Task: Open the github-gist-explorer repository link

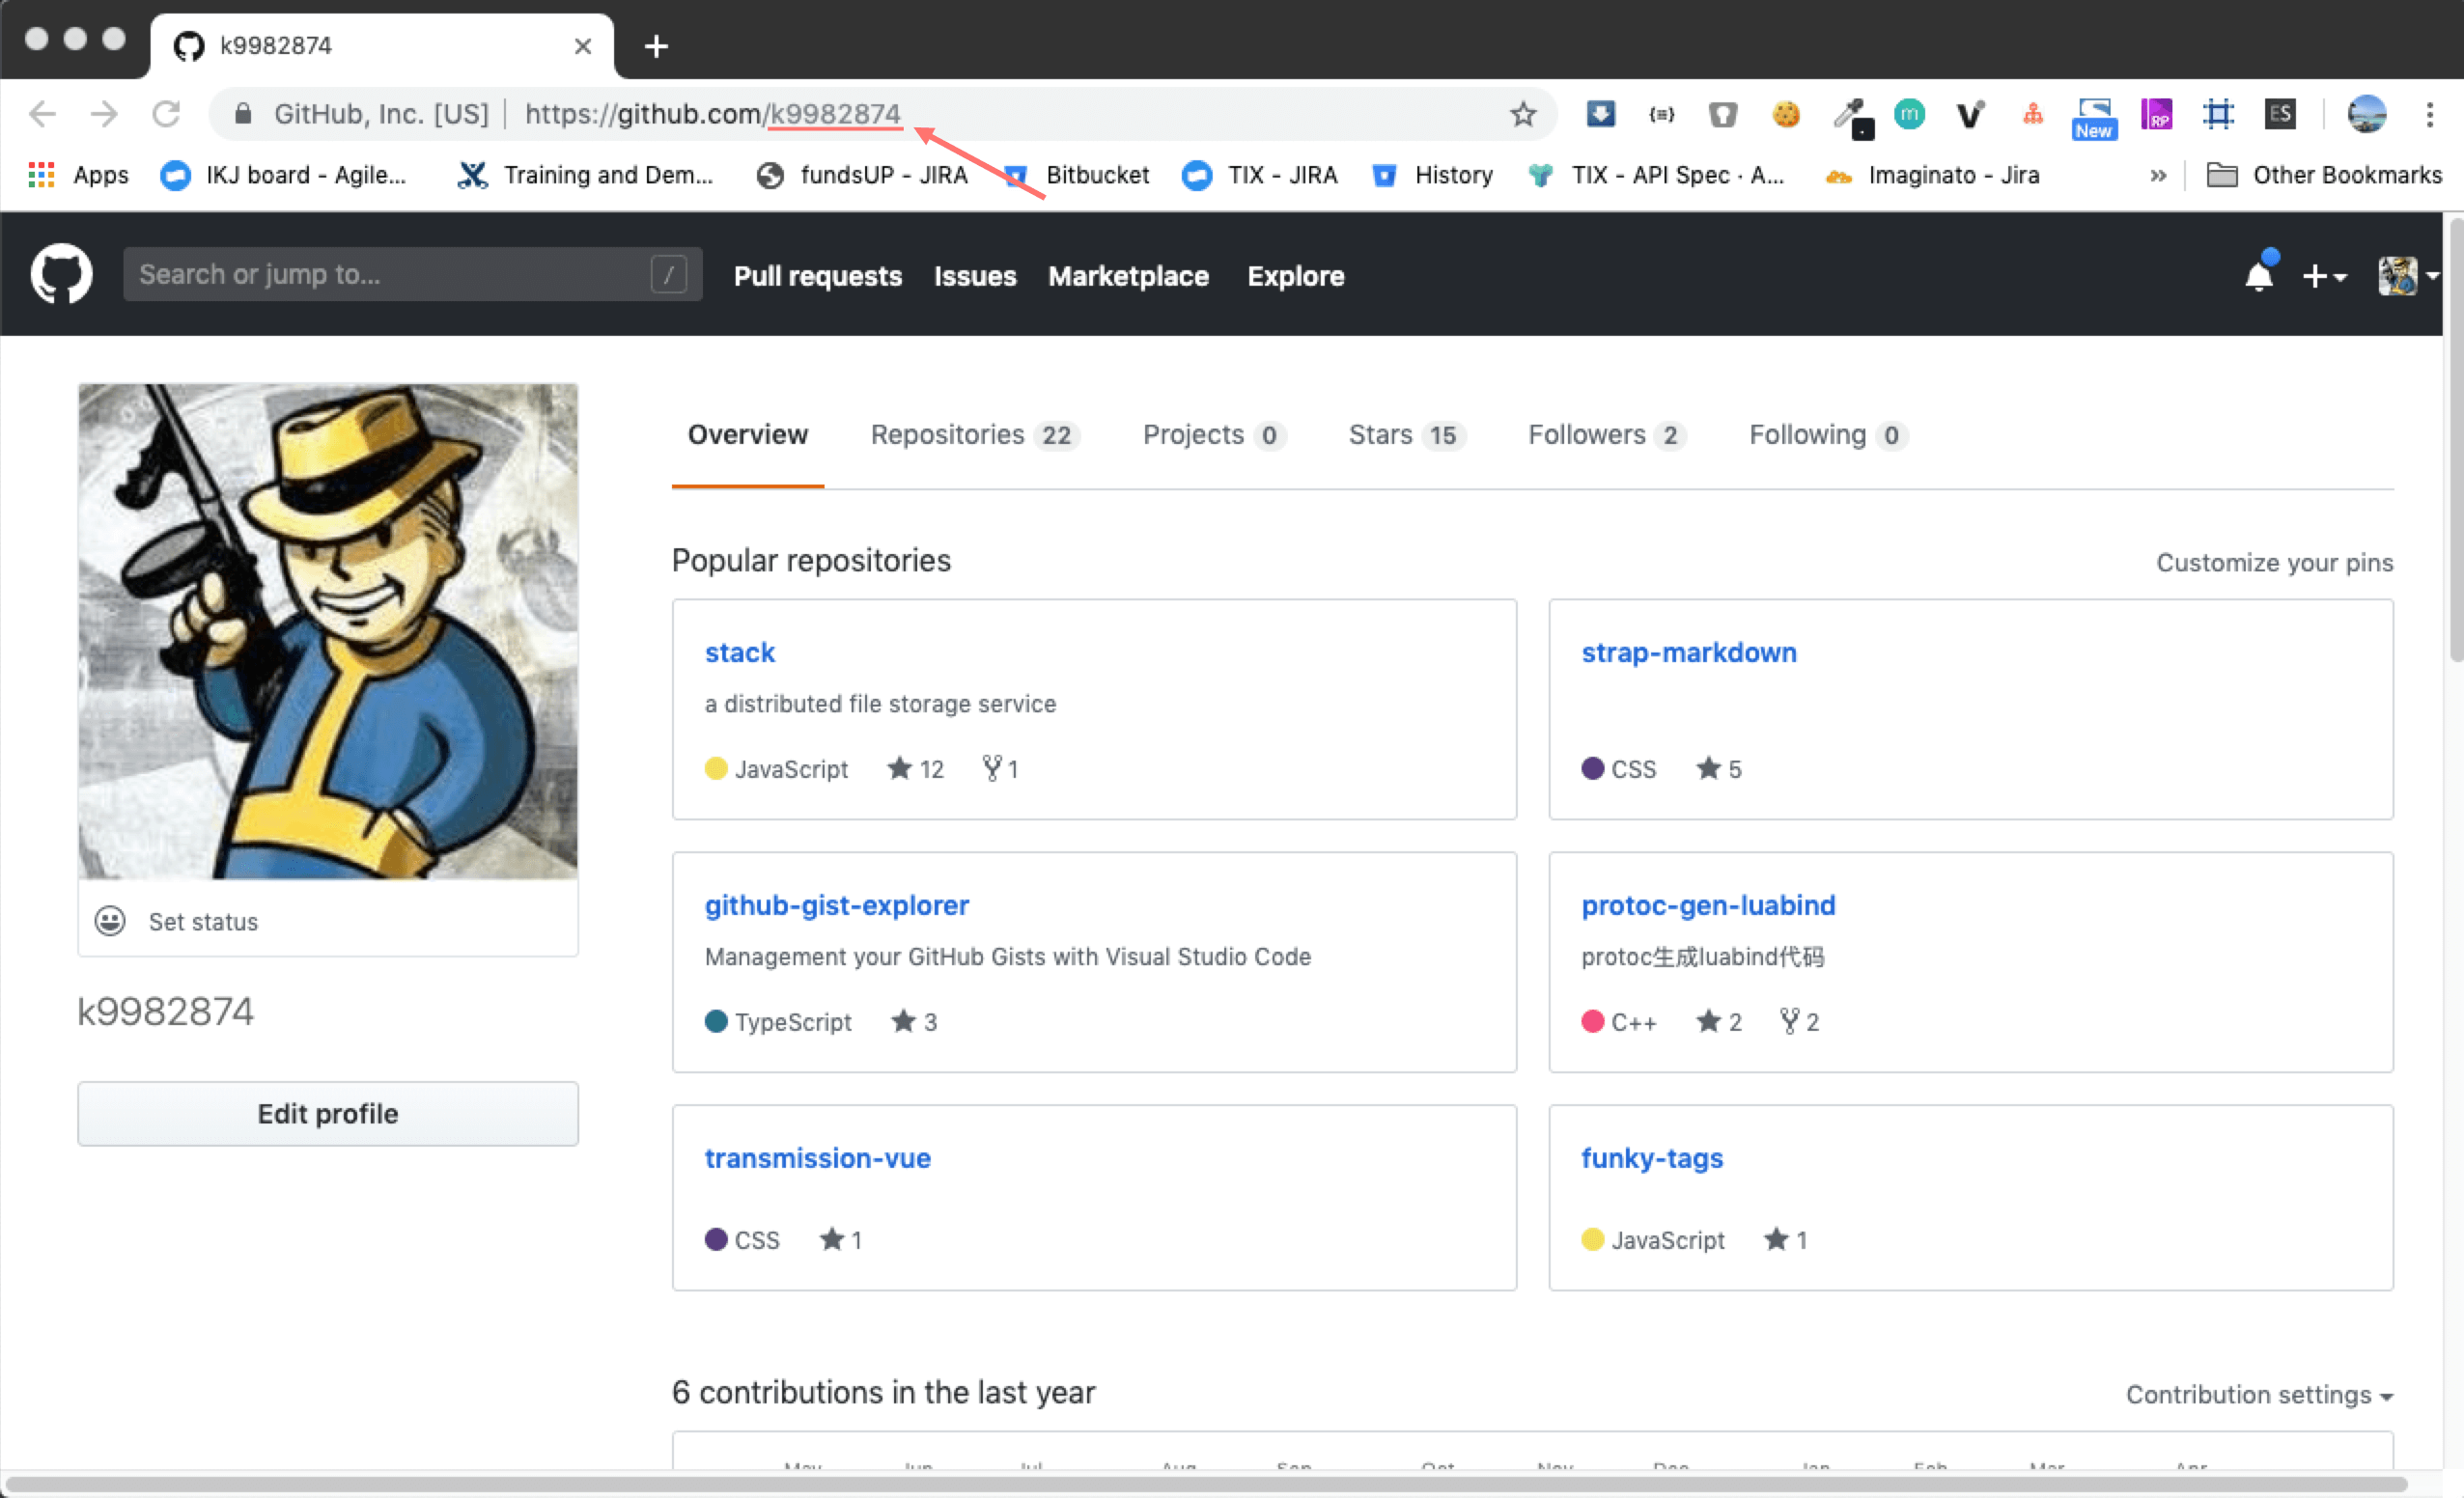Action: [x=836, y=904]
